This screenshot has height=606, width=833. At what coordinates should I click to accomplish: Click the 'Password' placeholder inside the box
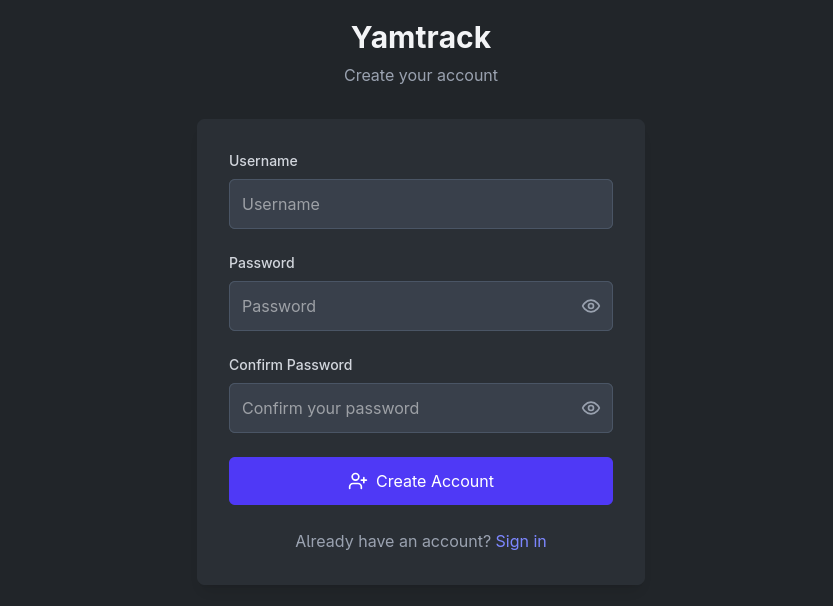[x=279, y=306]
